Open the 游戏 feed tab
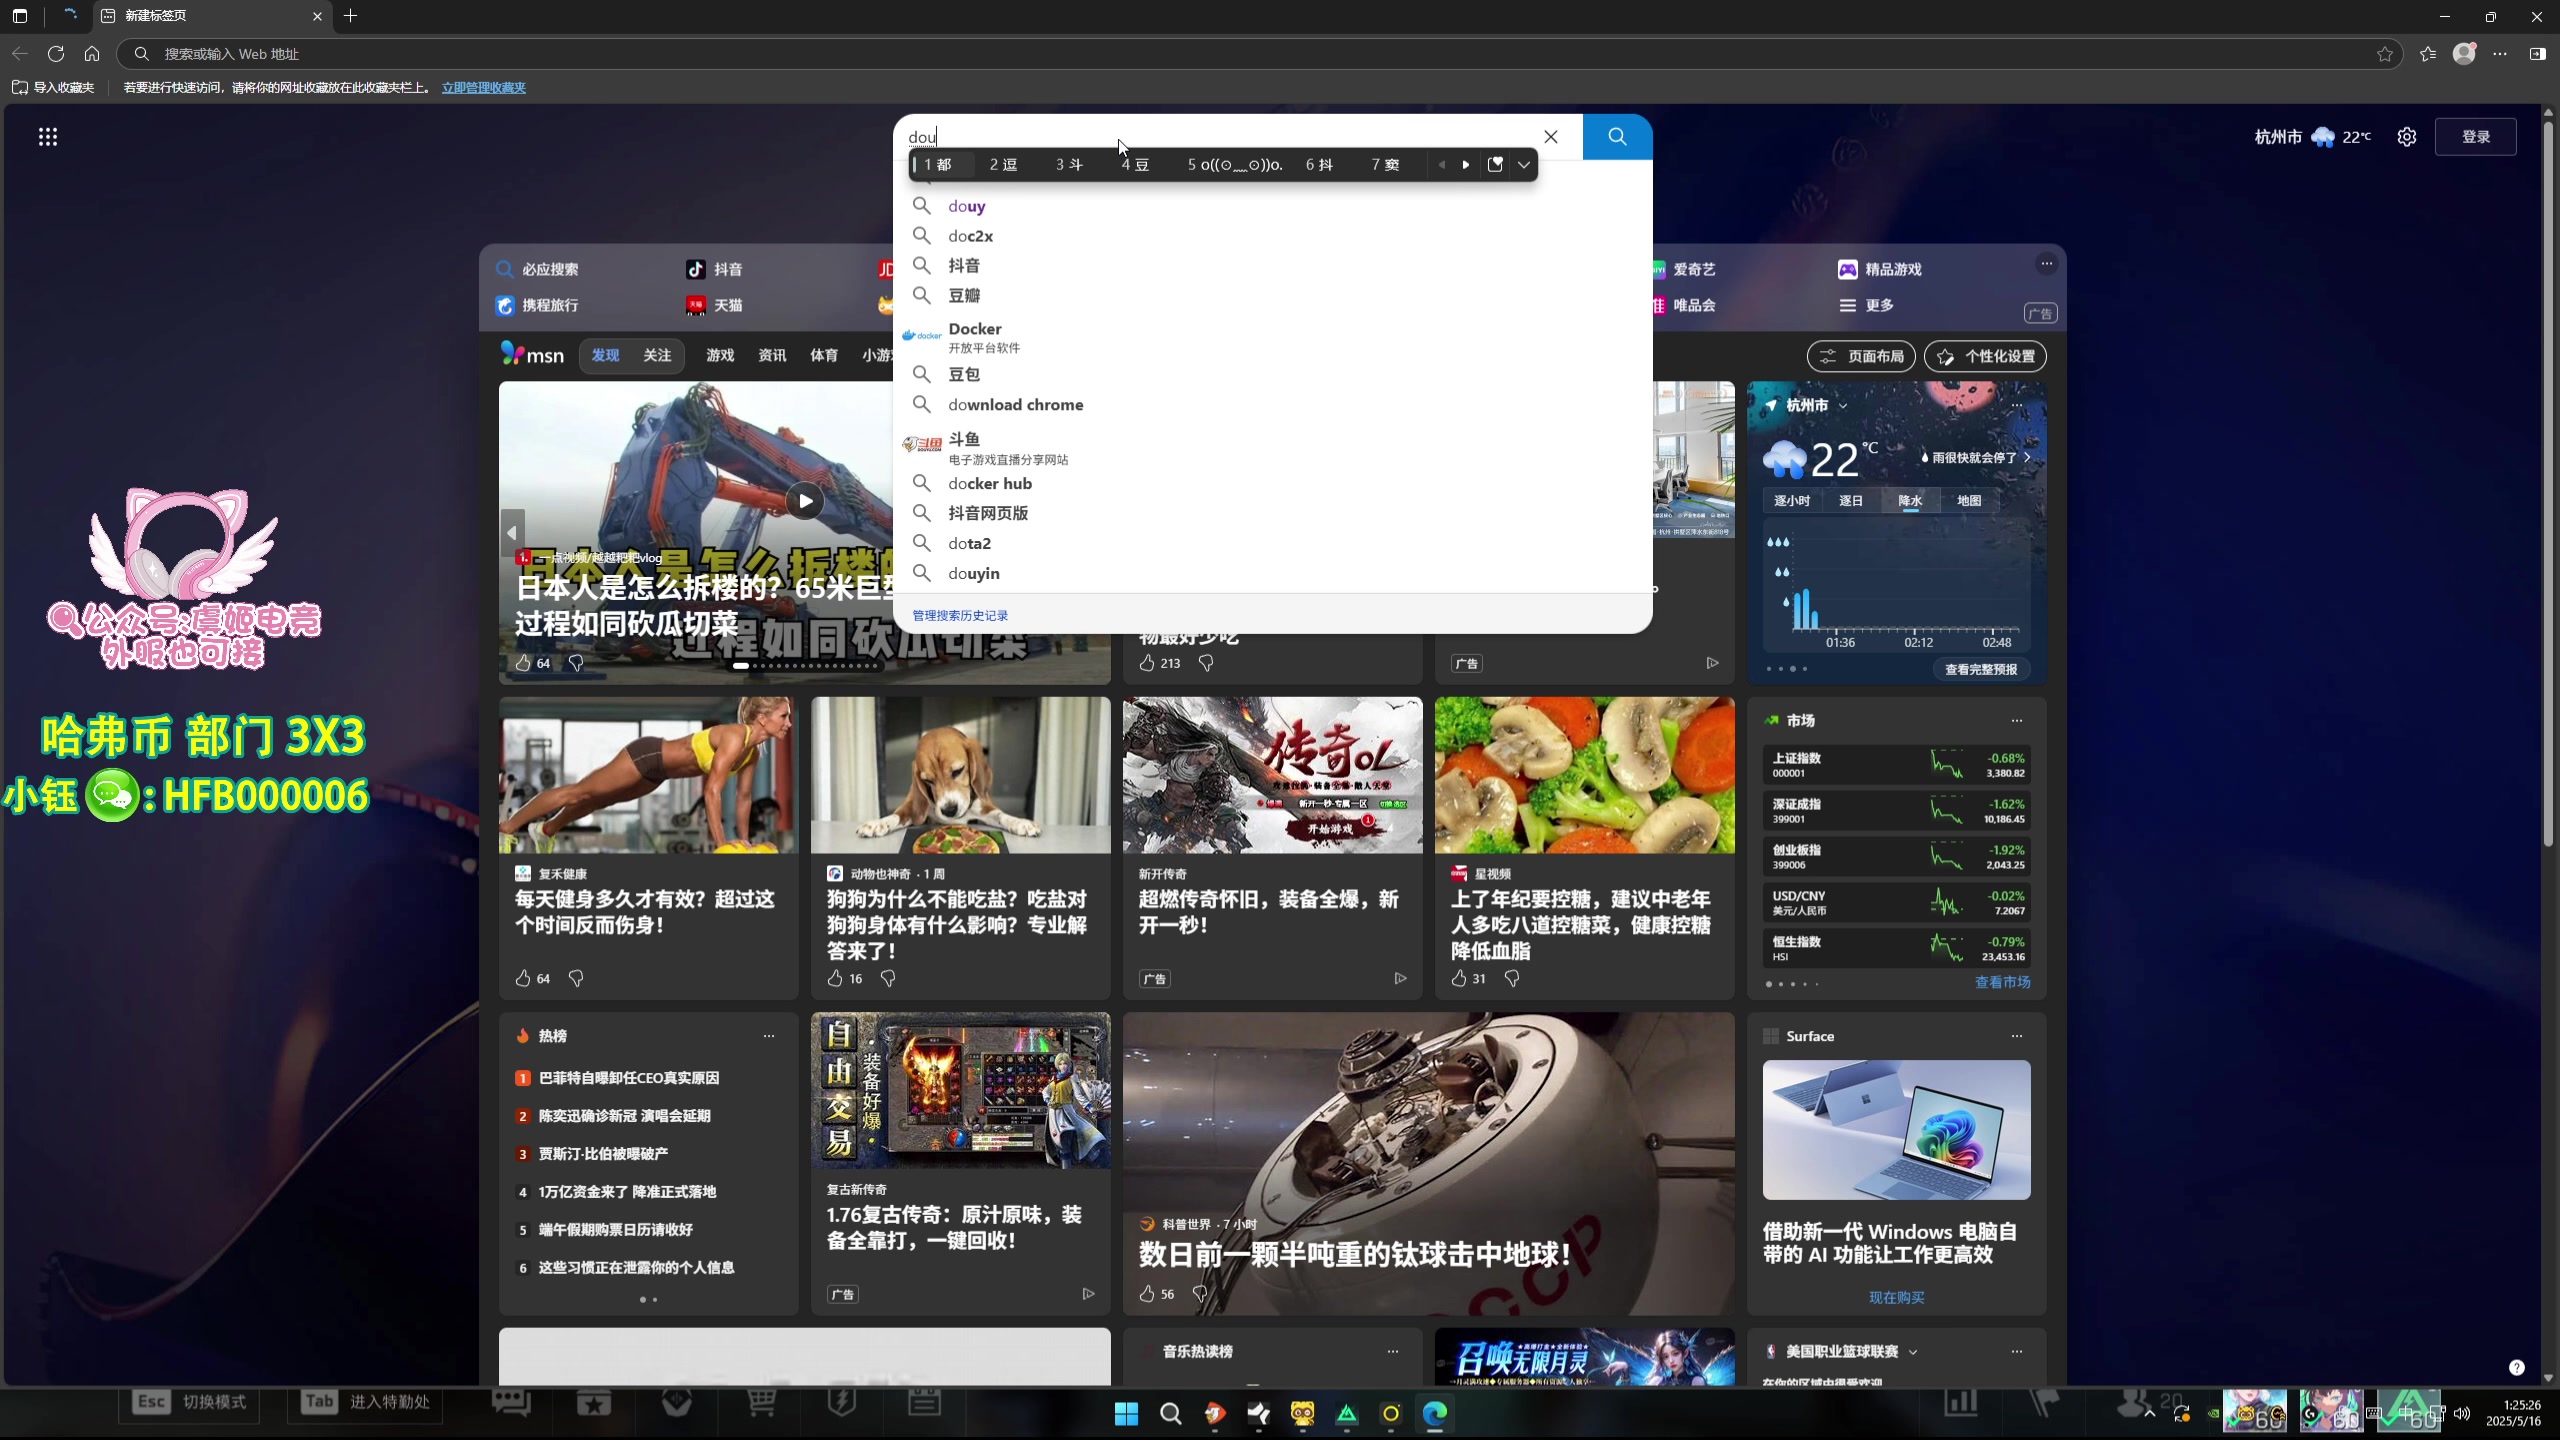The height and width of the screenshot is (1440, 2560). click(x=720, y=355)
